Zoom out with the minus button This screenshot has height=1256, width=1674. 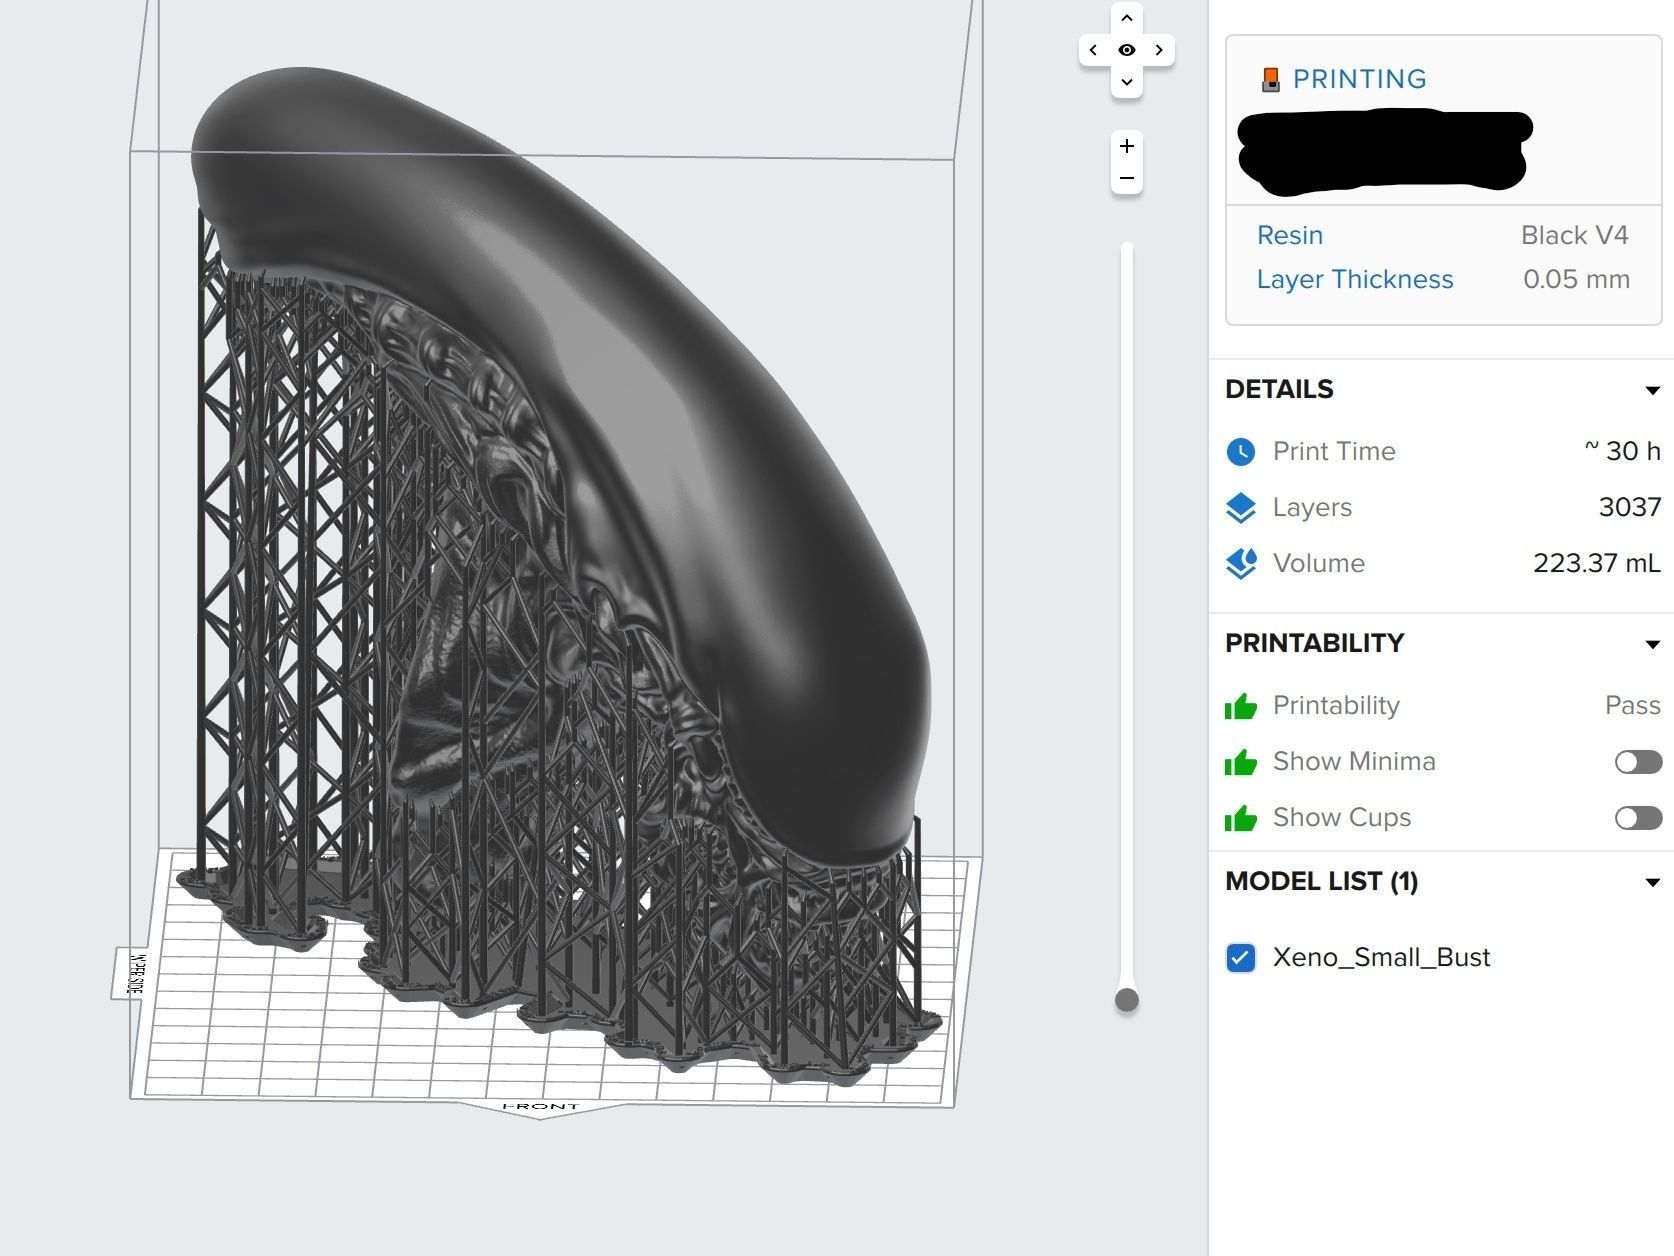pyautogui.click(x=1127, y=179)
